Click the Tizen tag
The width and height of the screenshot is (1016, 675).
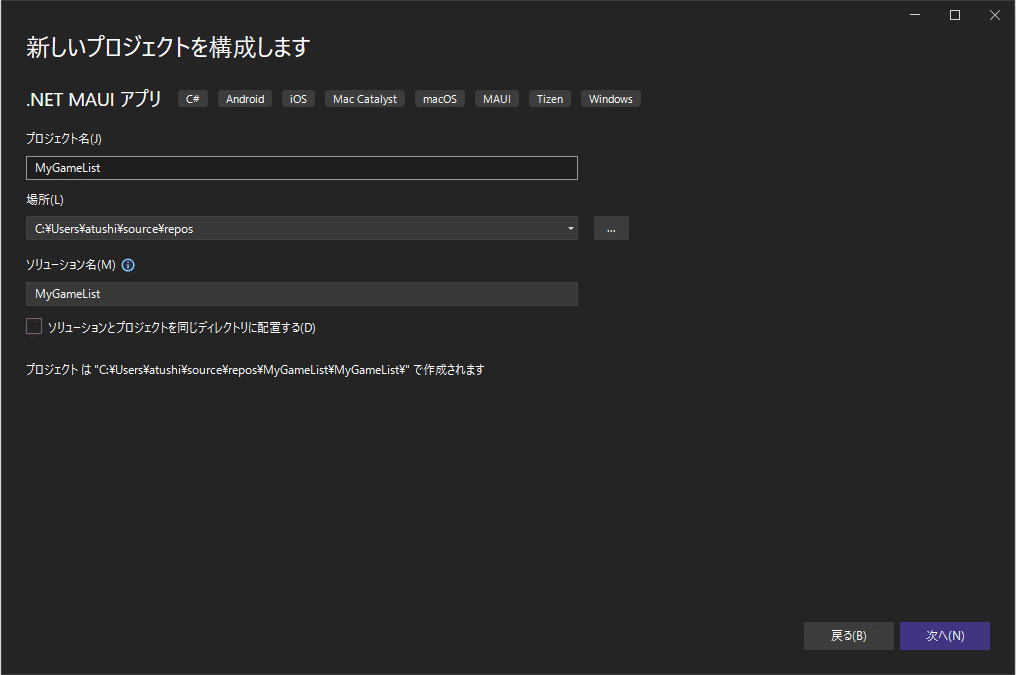[549, 98]
